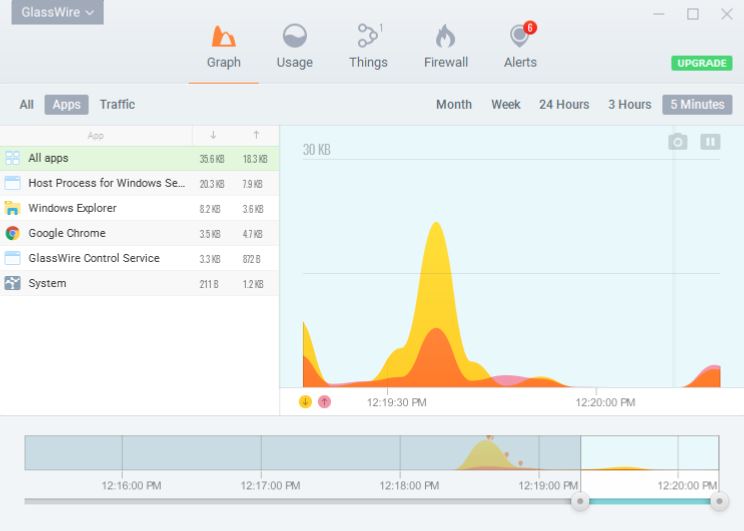Pause the live graph

click(x=710, y=141)
